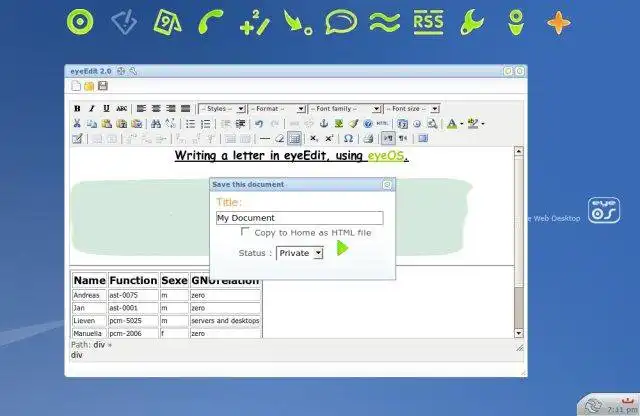Expand the background color picker arrow
The image size is (640, 416).
tap(483, 124)
